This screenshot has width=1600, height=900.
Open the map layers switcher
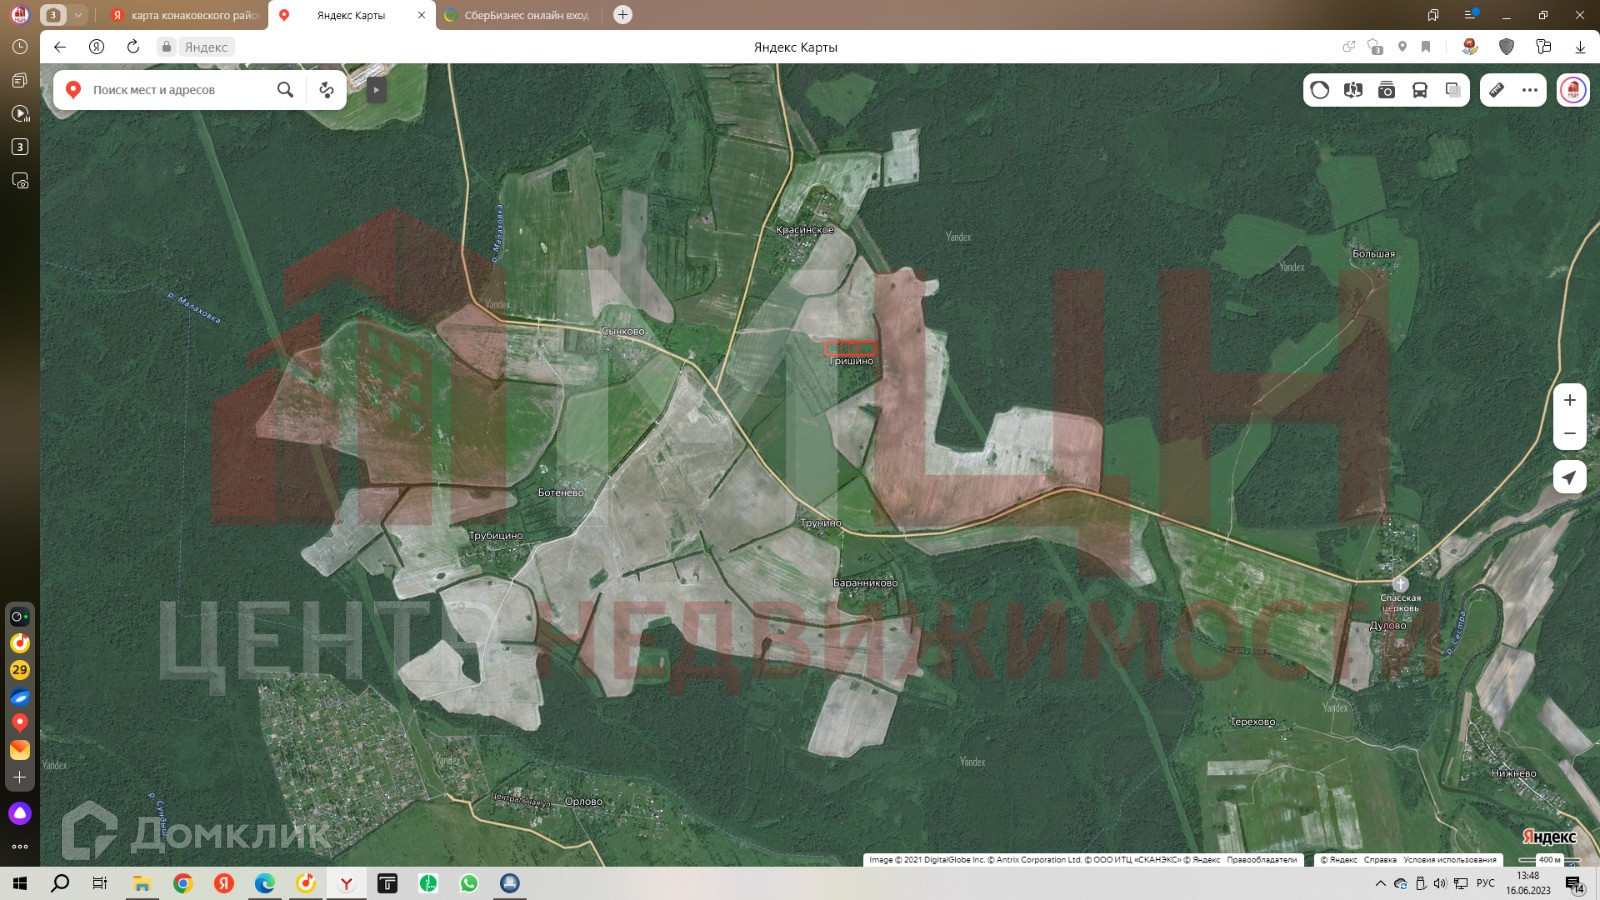[x=1452, y=90]
